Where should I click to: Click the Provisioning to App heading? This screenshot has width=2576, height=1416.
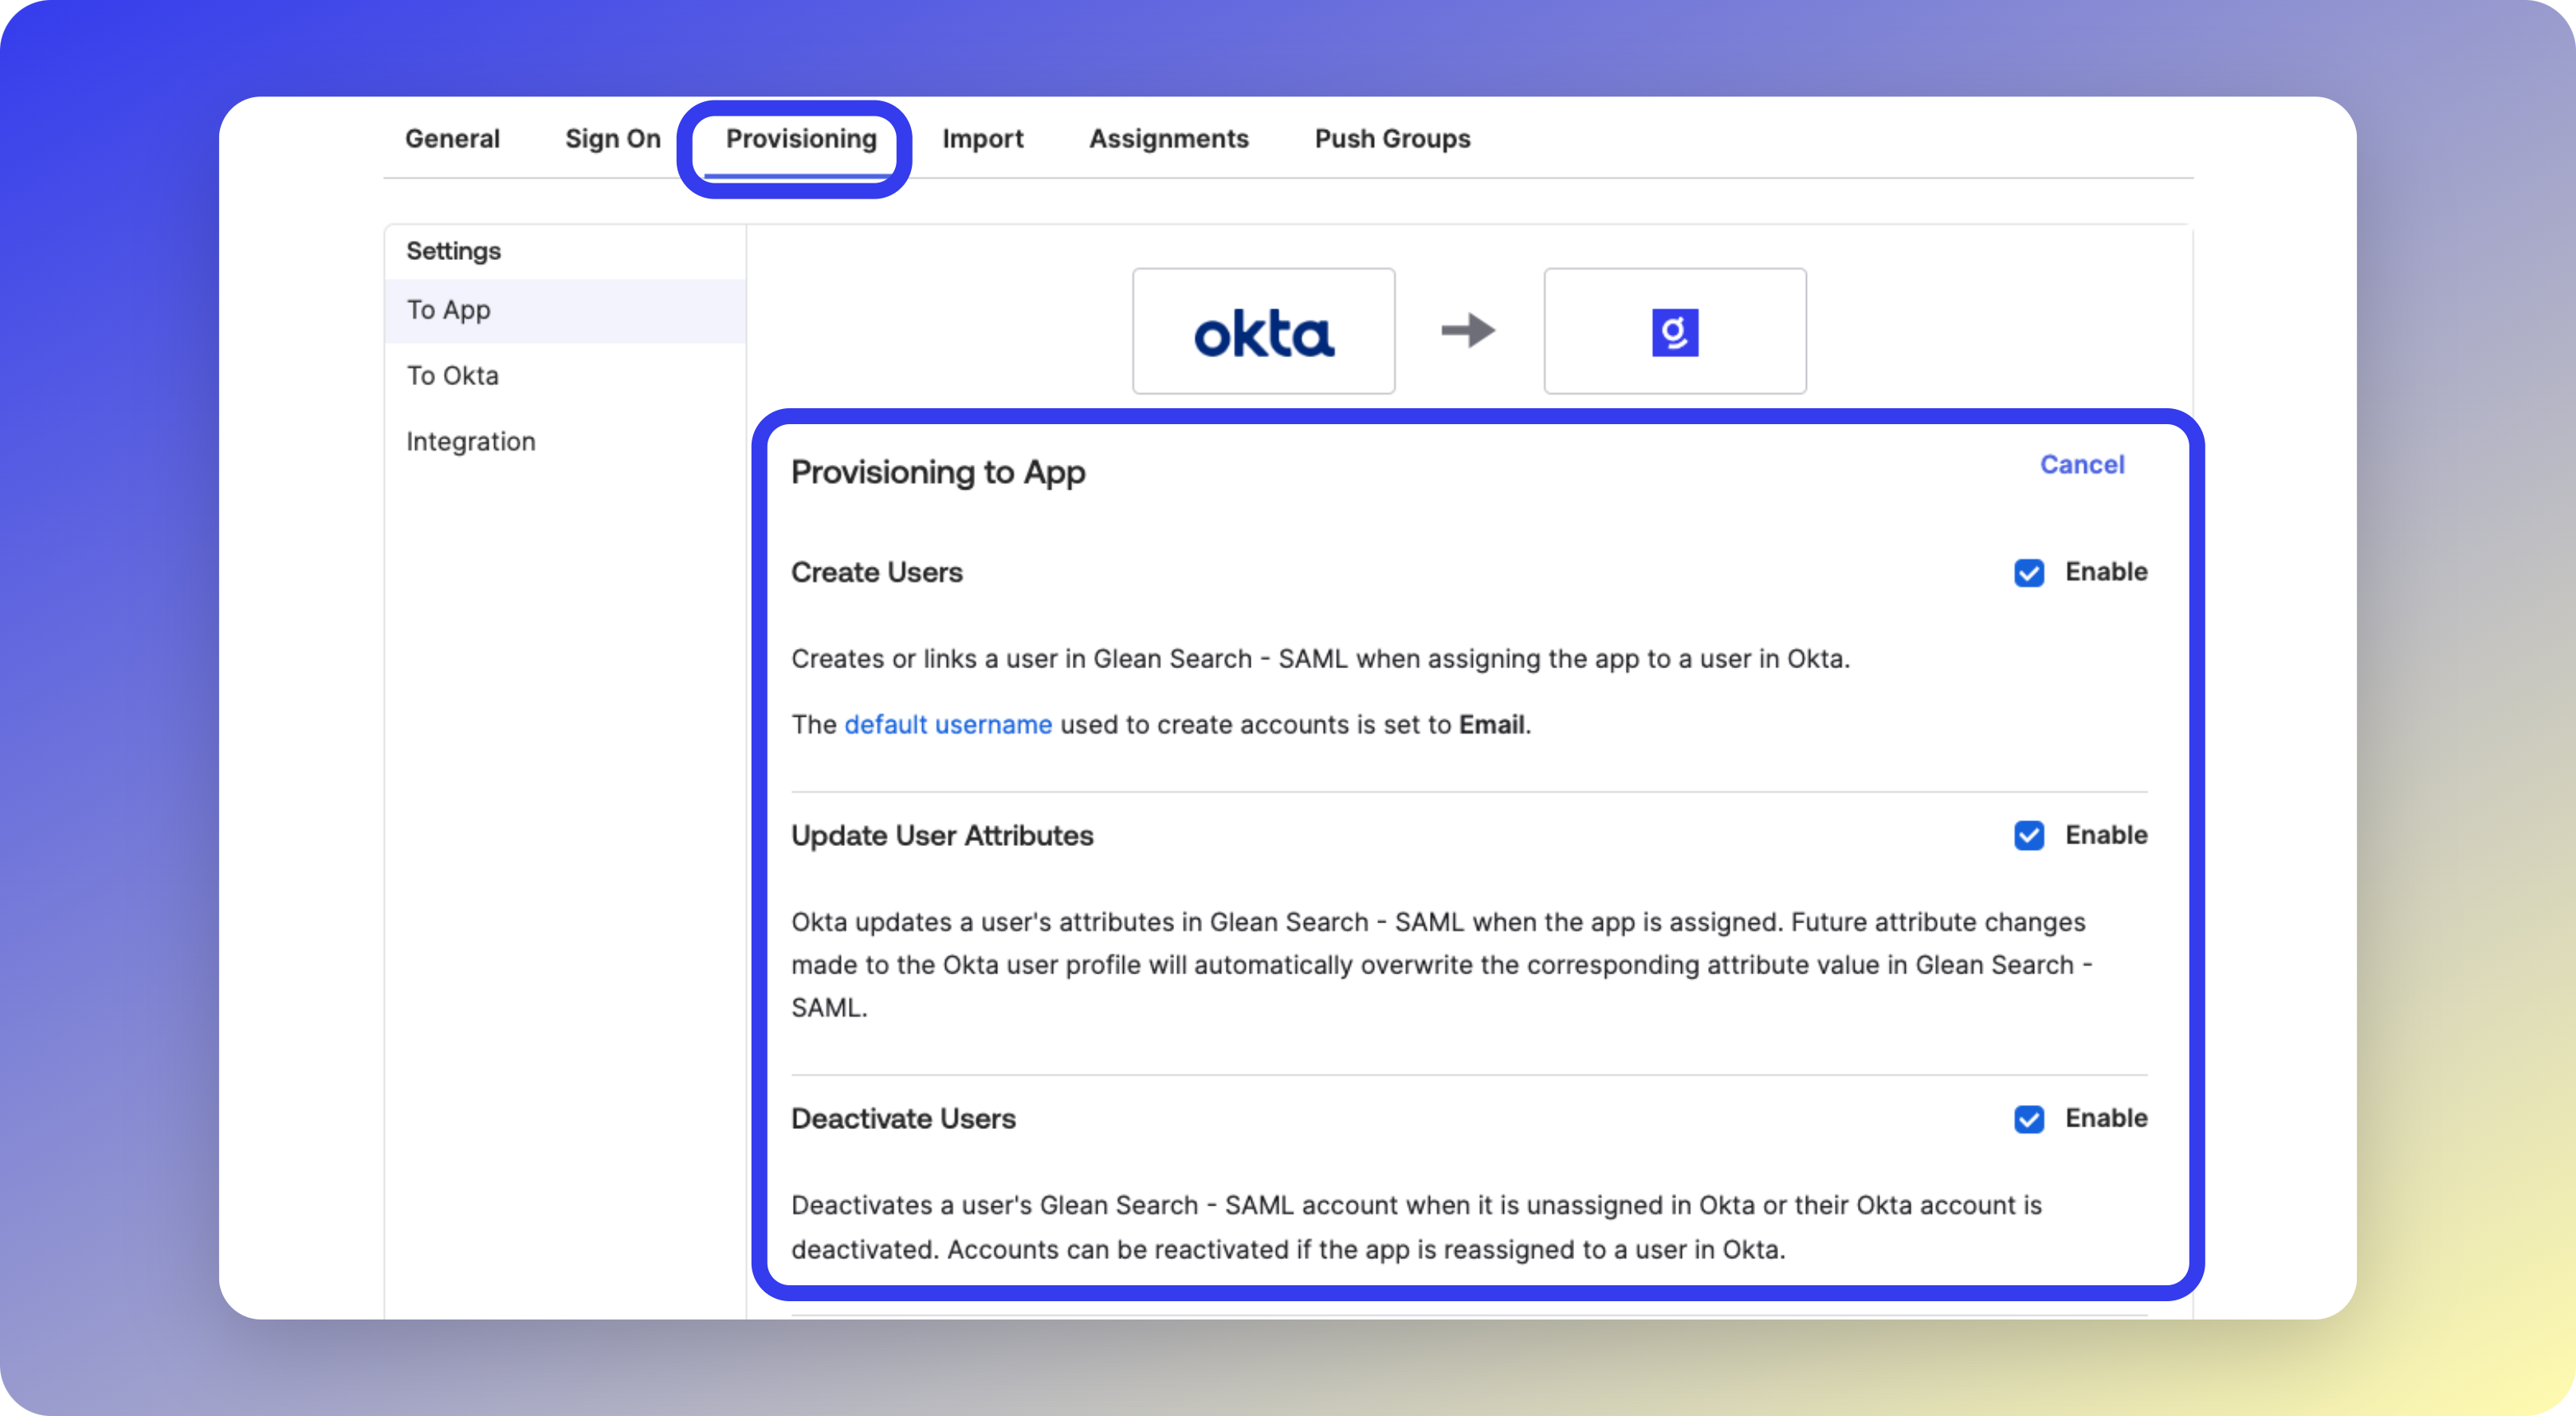point(937,472)
